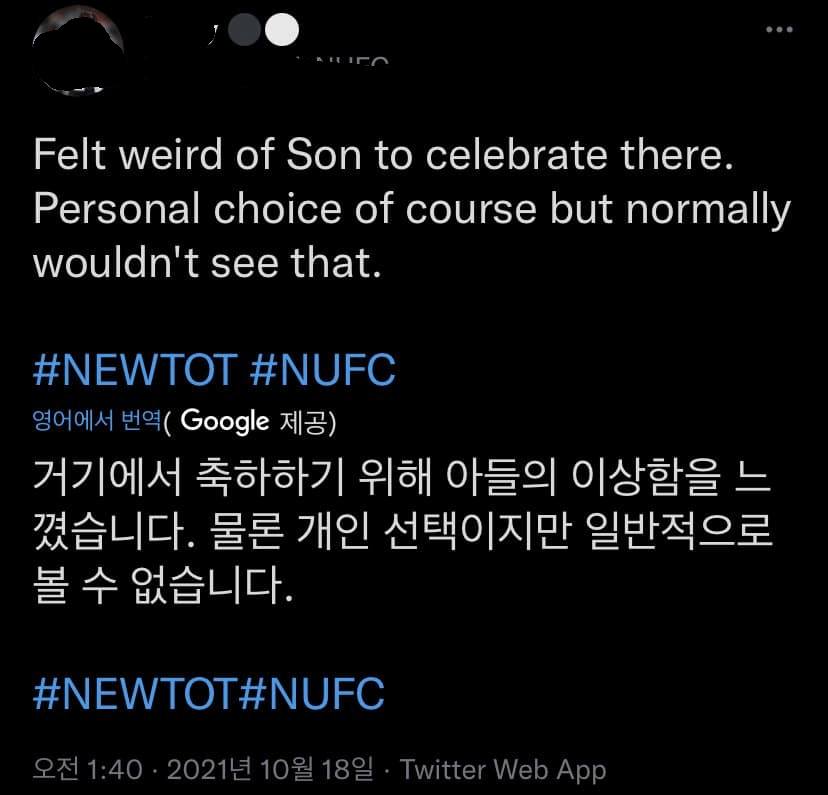Click the white circle emoji in display name
The image size is (828, 795).
click(282, 30)
